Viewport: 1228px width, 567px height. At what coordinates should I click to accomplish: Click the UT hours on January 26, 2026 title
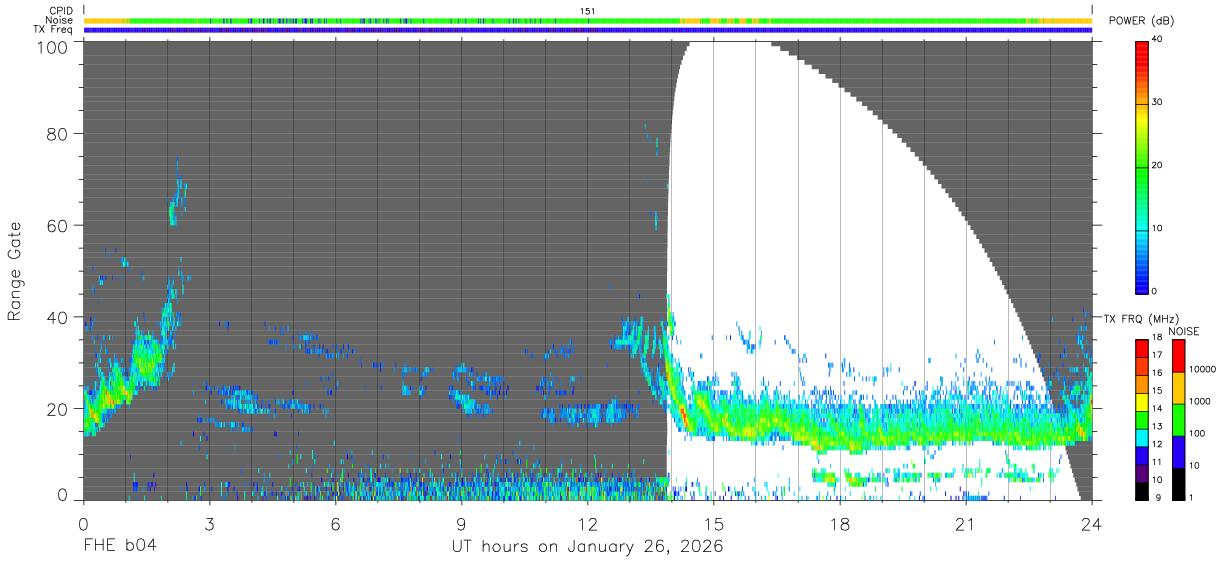587,547
